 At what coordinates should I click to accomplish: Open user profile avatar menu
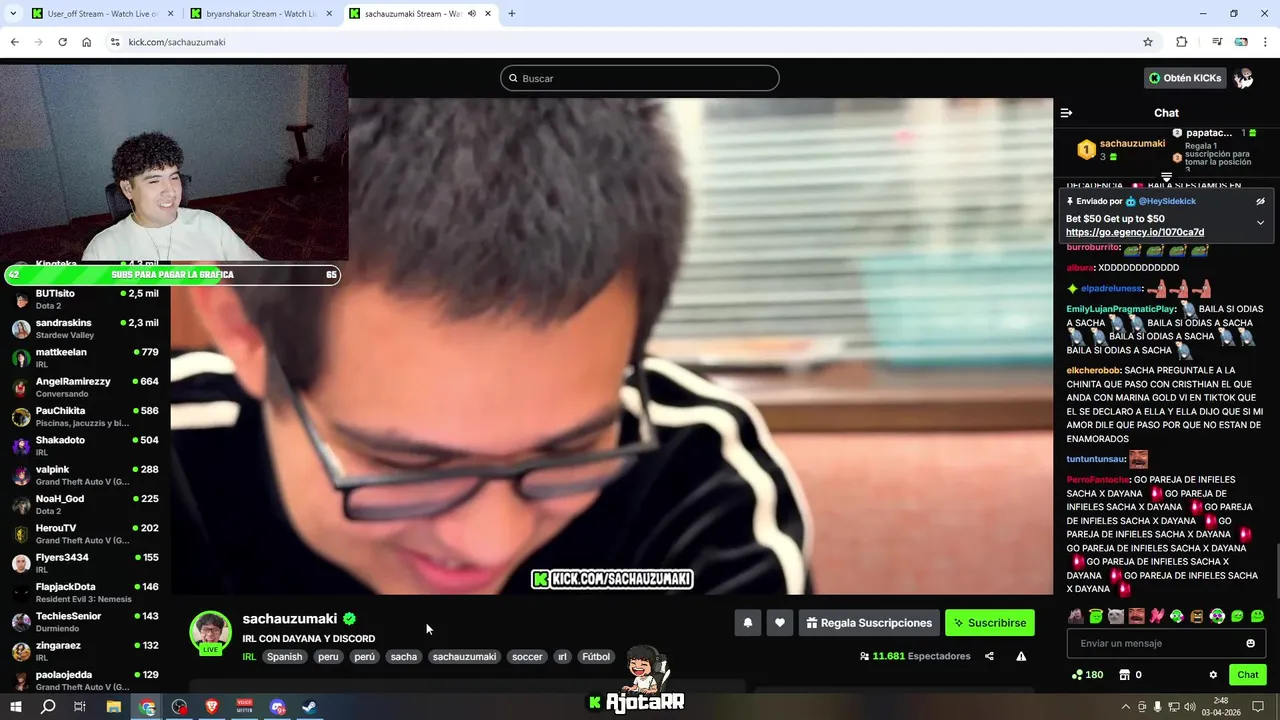point(1244,78)
